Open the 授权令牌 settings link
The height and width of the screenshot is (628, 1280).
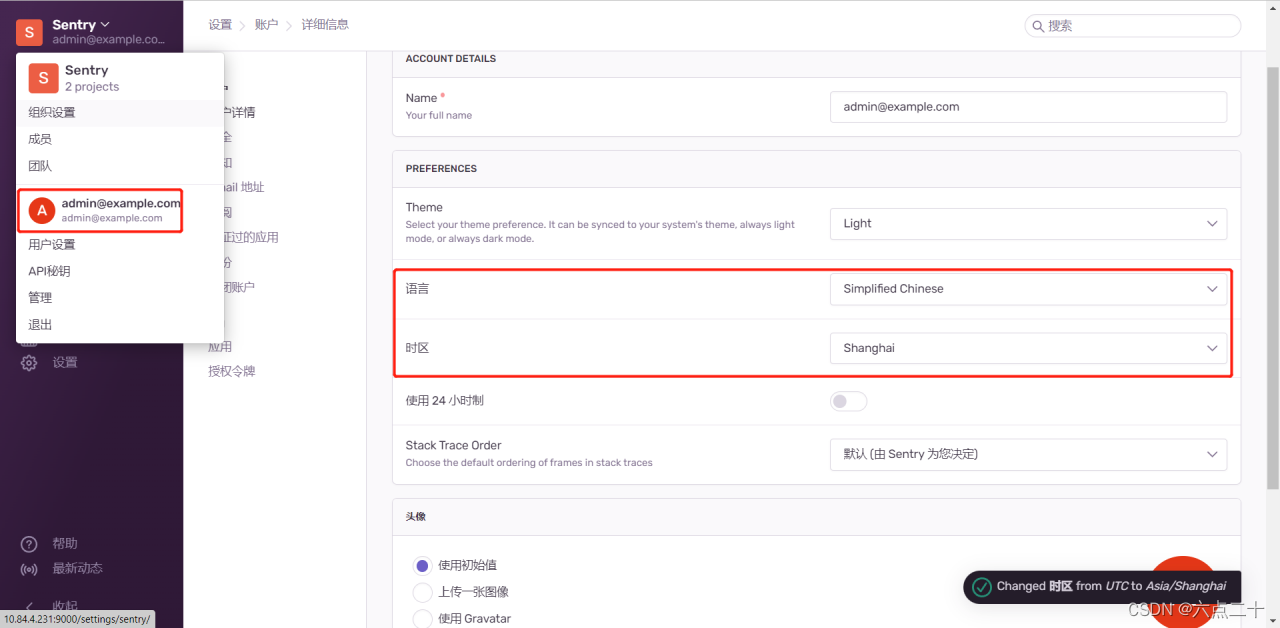[232, 372]
